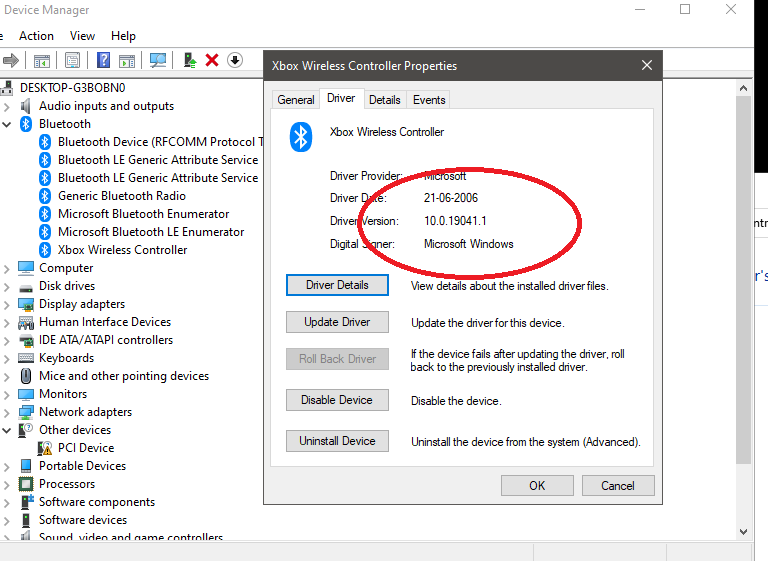Image resolution: width=768 pixels, height=561 pixels.
Task: Click the Display adapters icon
Action: (x=26, y=304)
